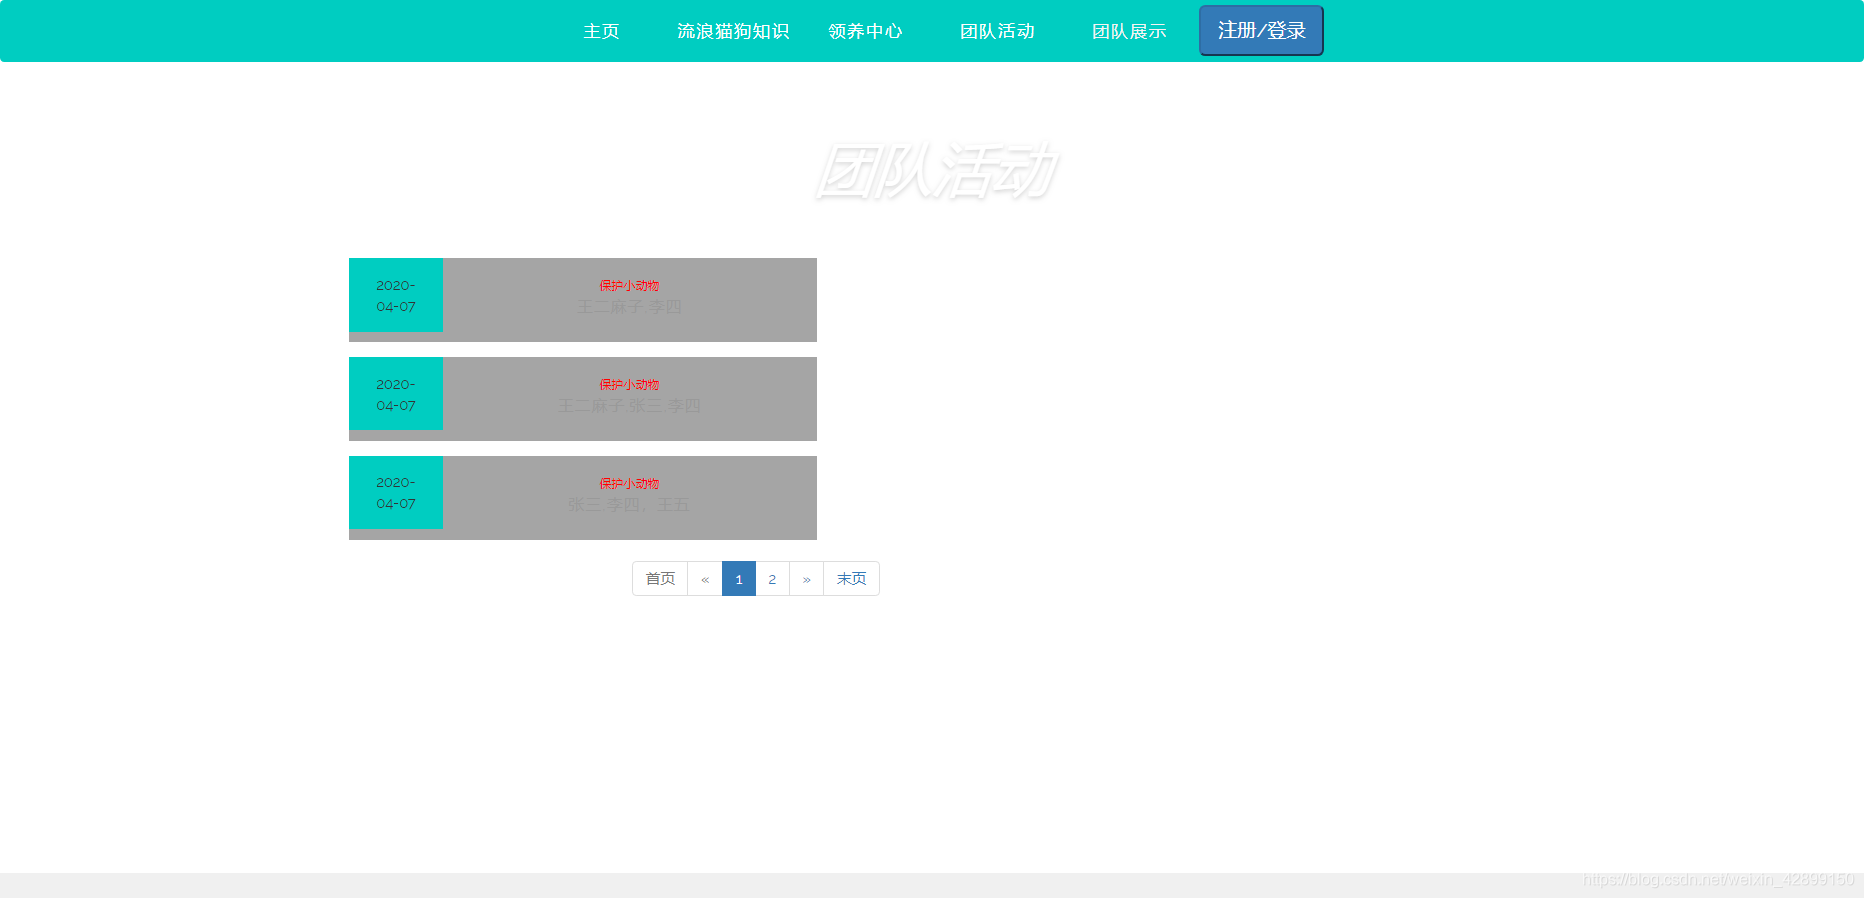Open 流浪猫狗知识 in the navigation bar
Screen dimensions: 1864x898
point(733,31)
